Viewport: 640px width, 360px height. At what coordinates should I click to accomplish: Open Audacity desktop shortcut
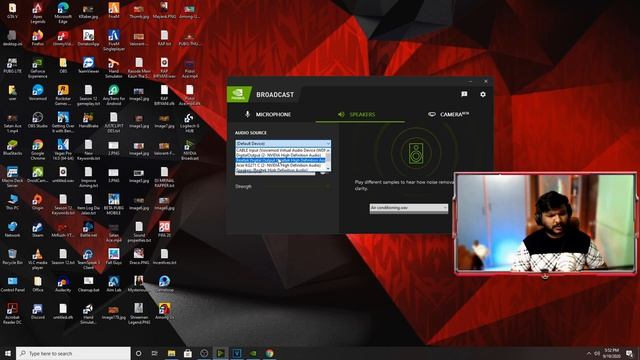point(63,284)
